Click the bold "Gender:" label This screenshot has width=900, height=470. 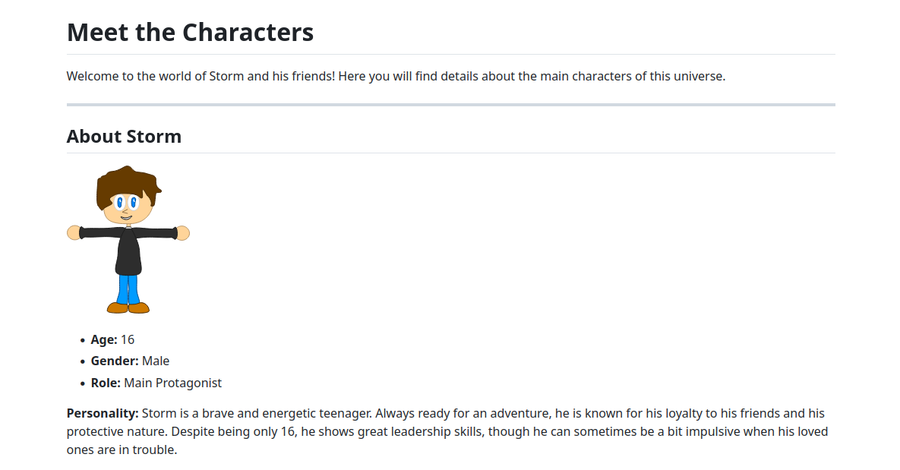114,361
